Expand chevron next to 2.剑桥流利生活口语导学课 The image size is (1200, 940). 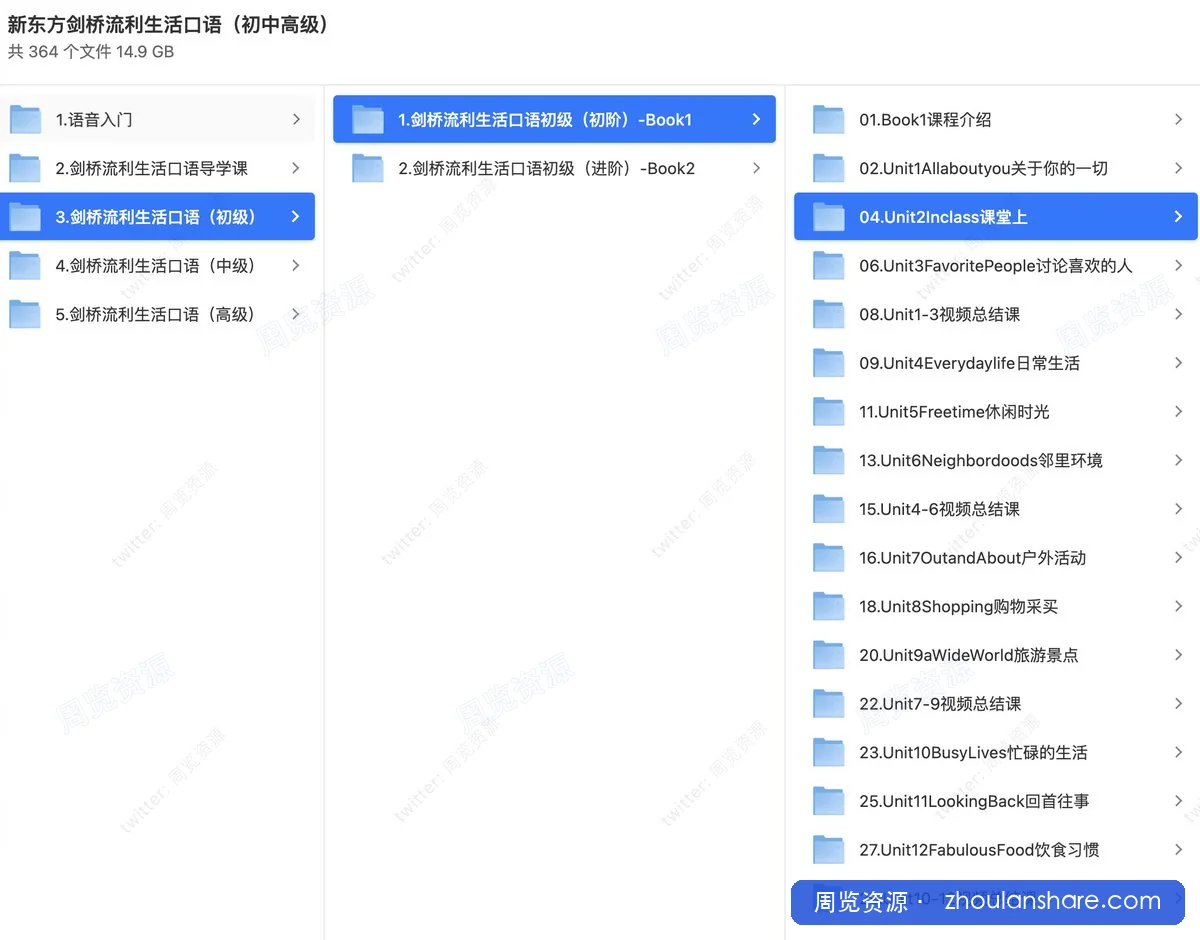click(296, 168)
